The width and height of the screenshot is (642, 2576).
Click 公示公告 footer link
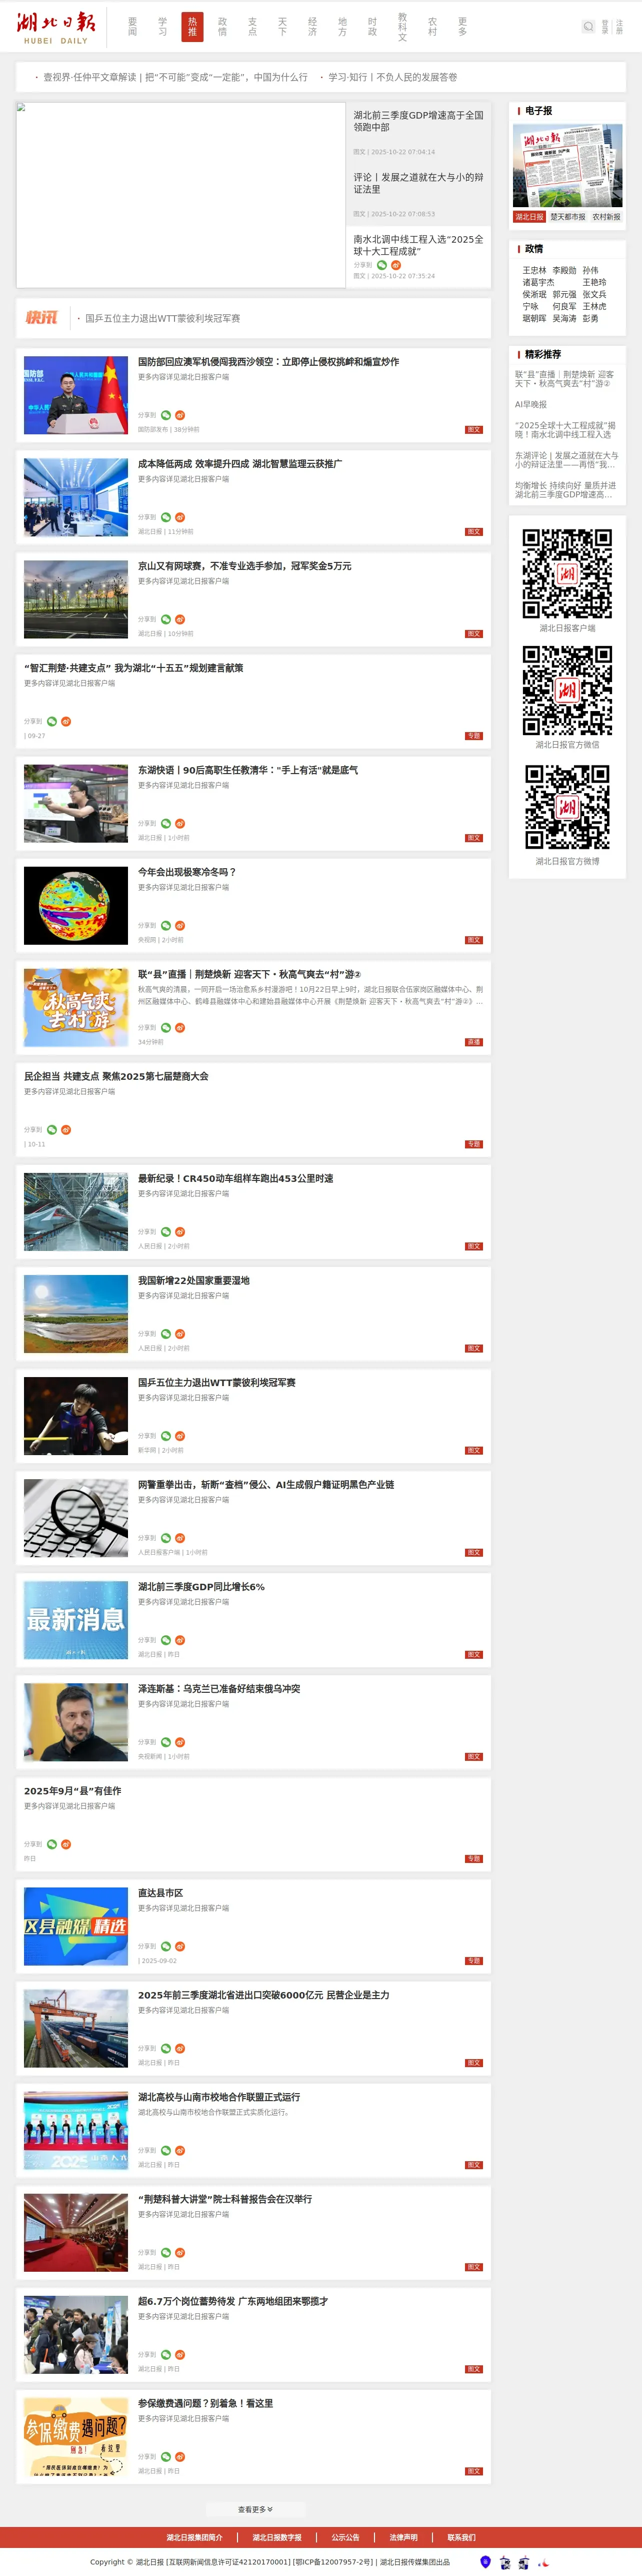click(345, 2537)
